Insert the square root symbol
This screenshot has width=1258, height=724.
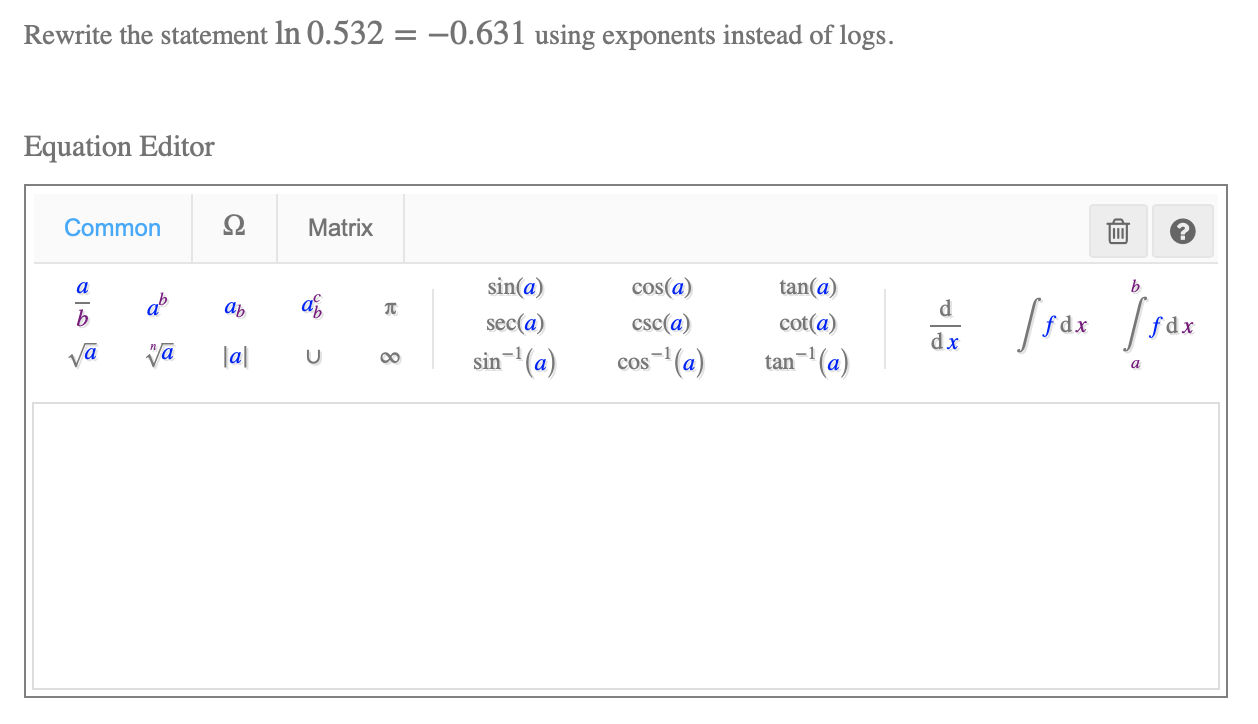pyautogui.click(x=81, y=356)
